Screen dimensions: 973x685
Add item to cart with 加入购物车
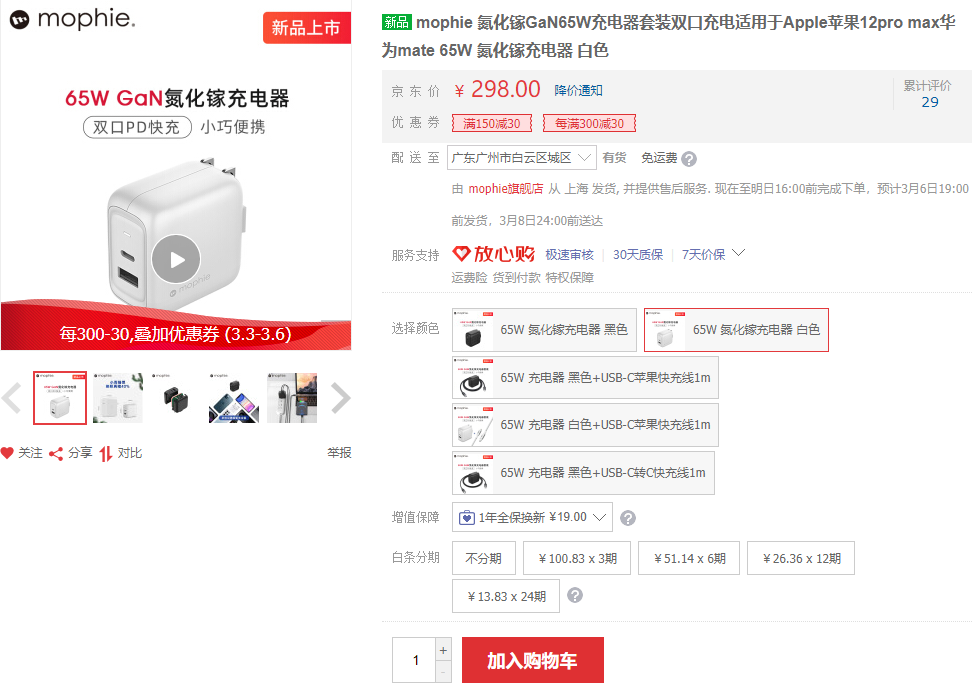532,661
